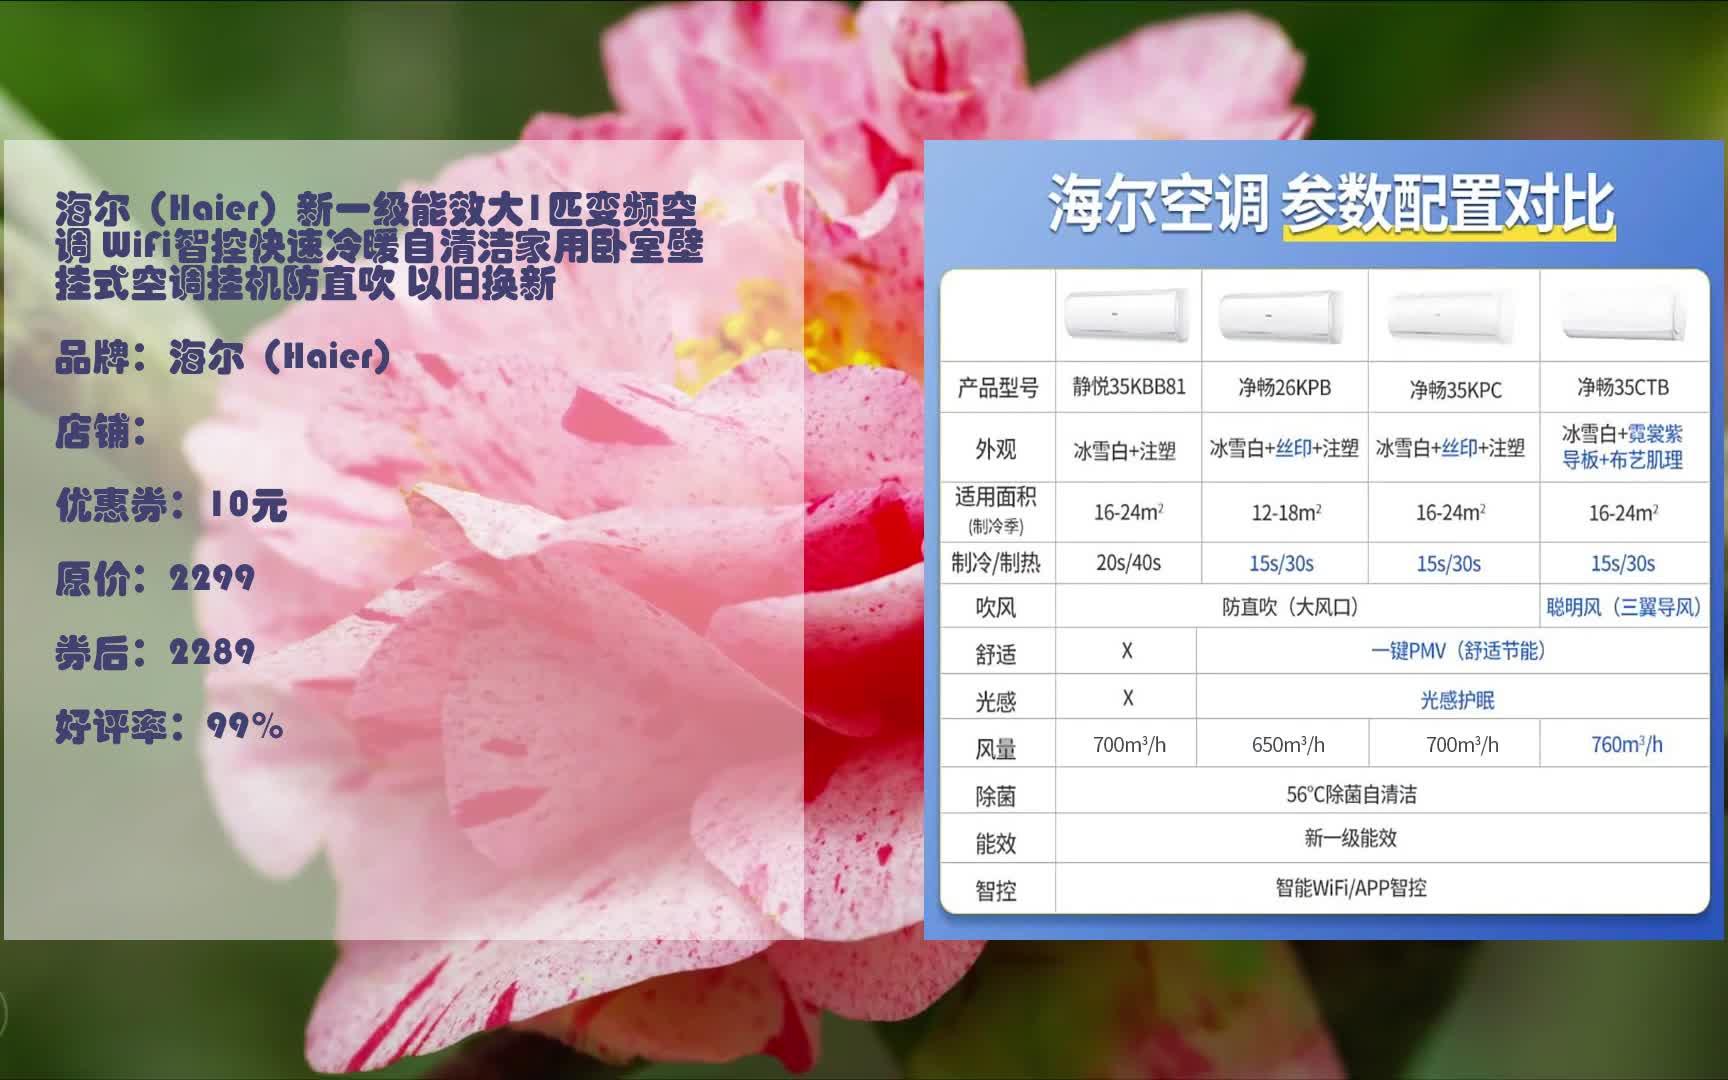Click the 券后：2289 price line

[x=155, y=653]
